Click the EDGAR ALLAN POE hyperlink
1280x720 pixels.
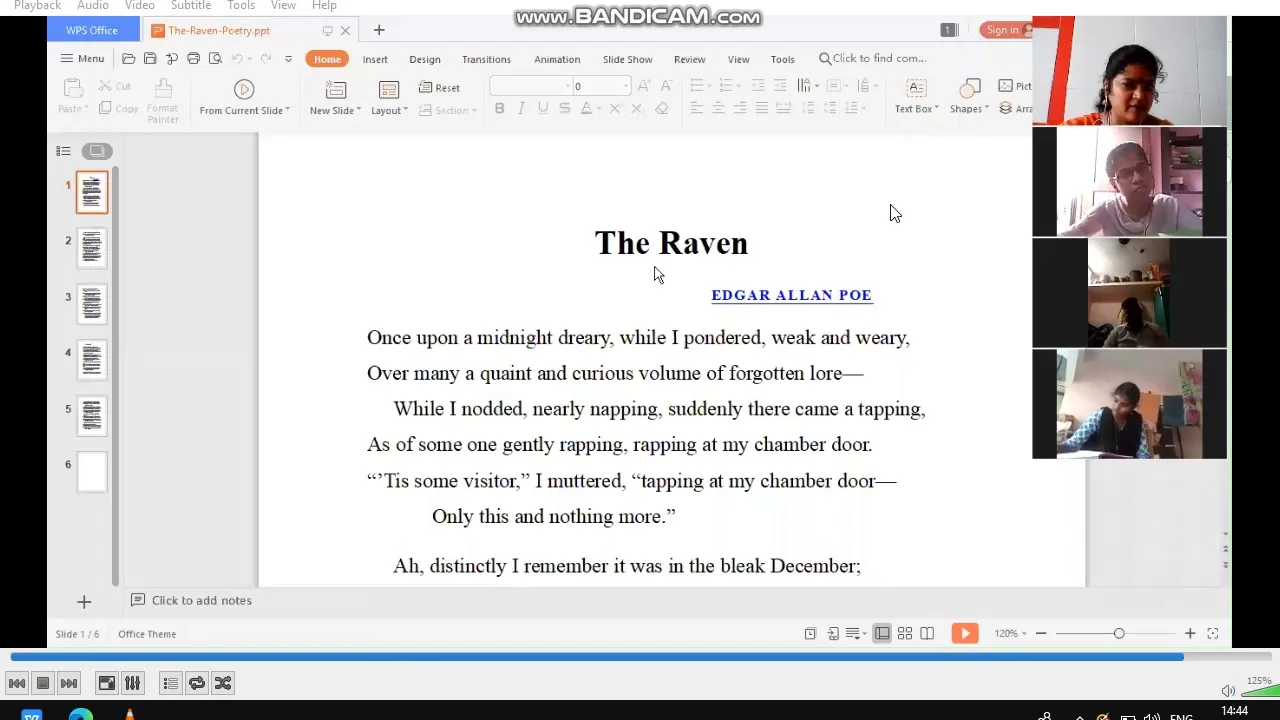point(792,295)
